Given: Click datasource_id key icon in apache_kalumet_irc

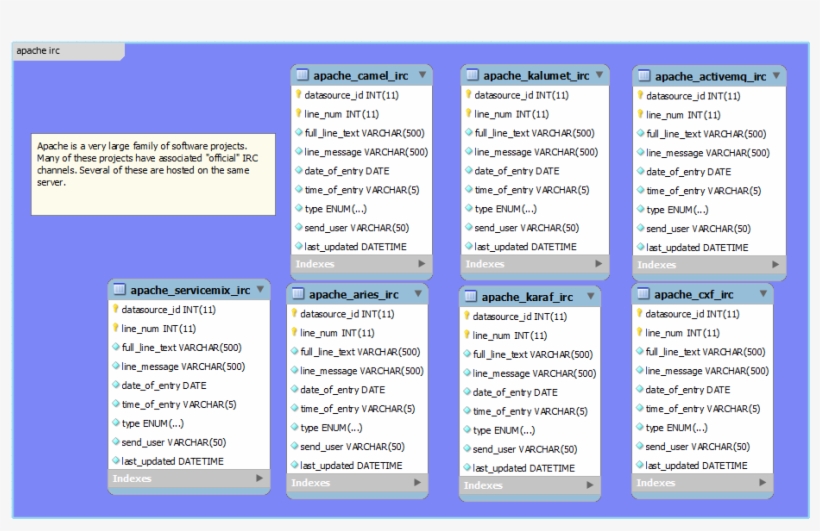Looking at the screenshot, I should pyautogui.click(x=469, y=94).
